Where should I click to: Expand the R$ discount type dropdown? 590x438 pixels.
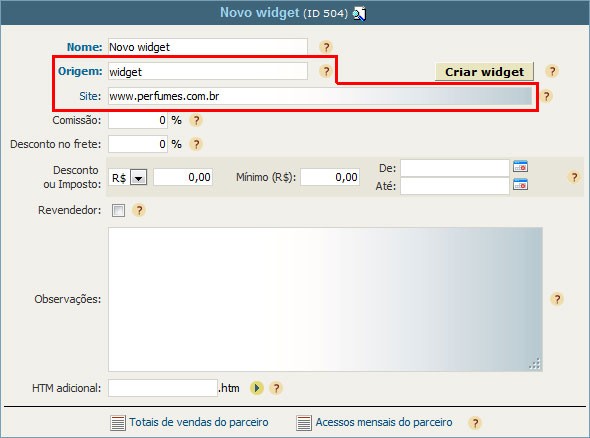pyautogui.click(x=138, y=177)
